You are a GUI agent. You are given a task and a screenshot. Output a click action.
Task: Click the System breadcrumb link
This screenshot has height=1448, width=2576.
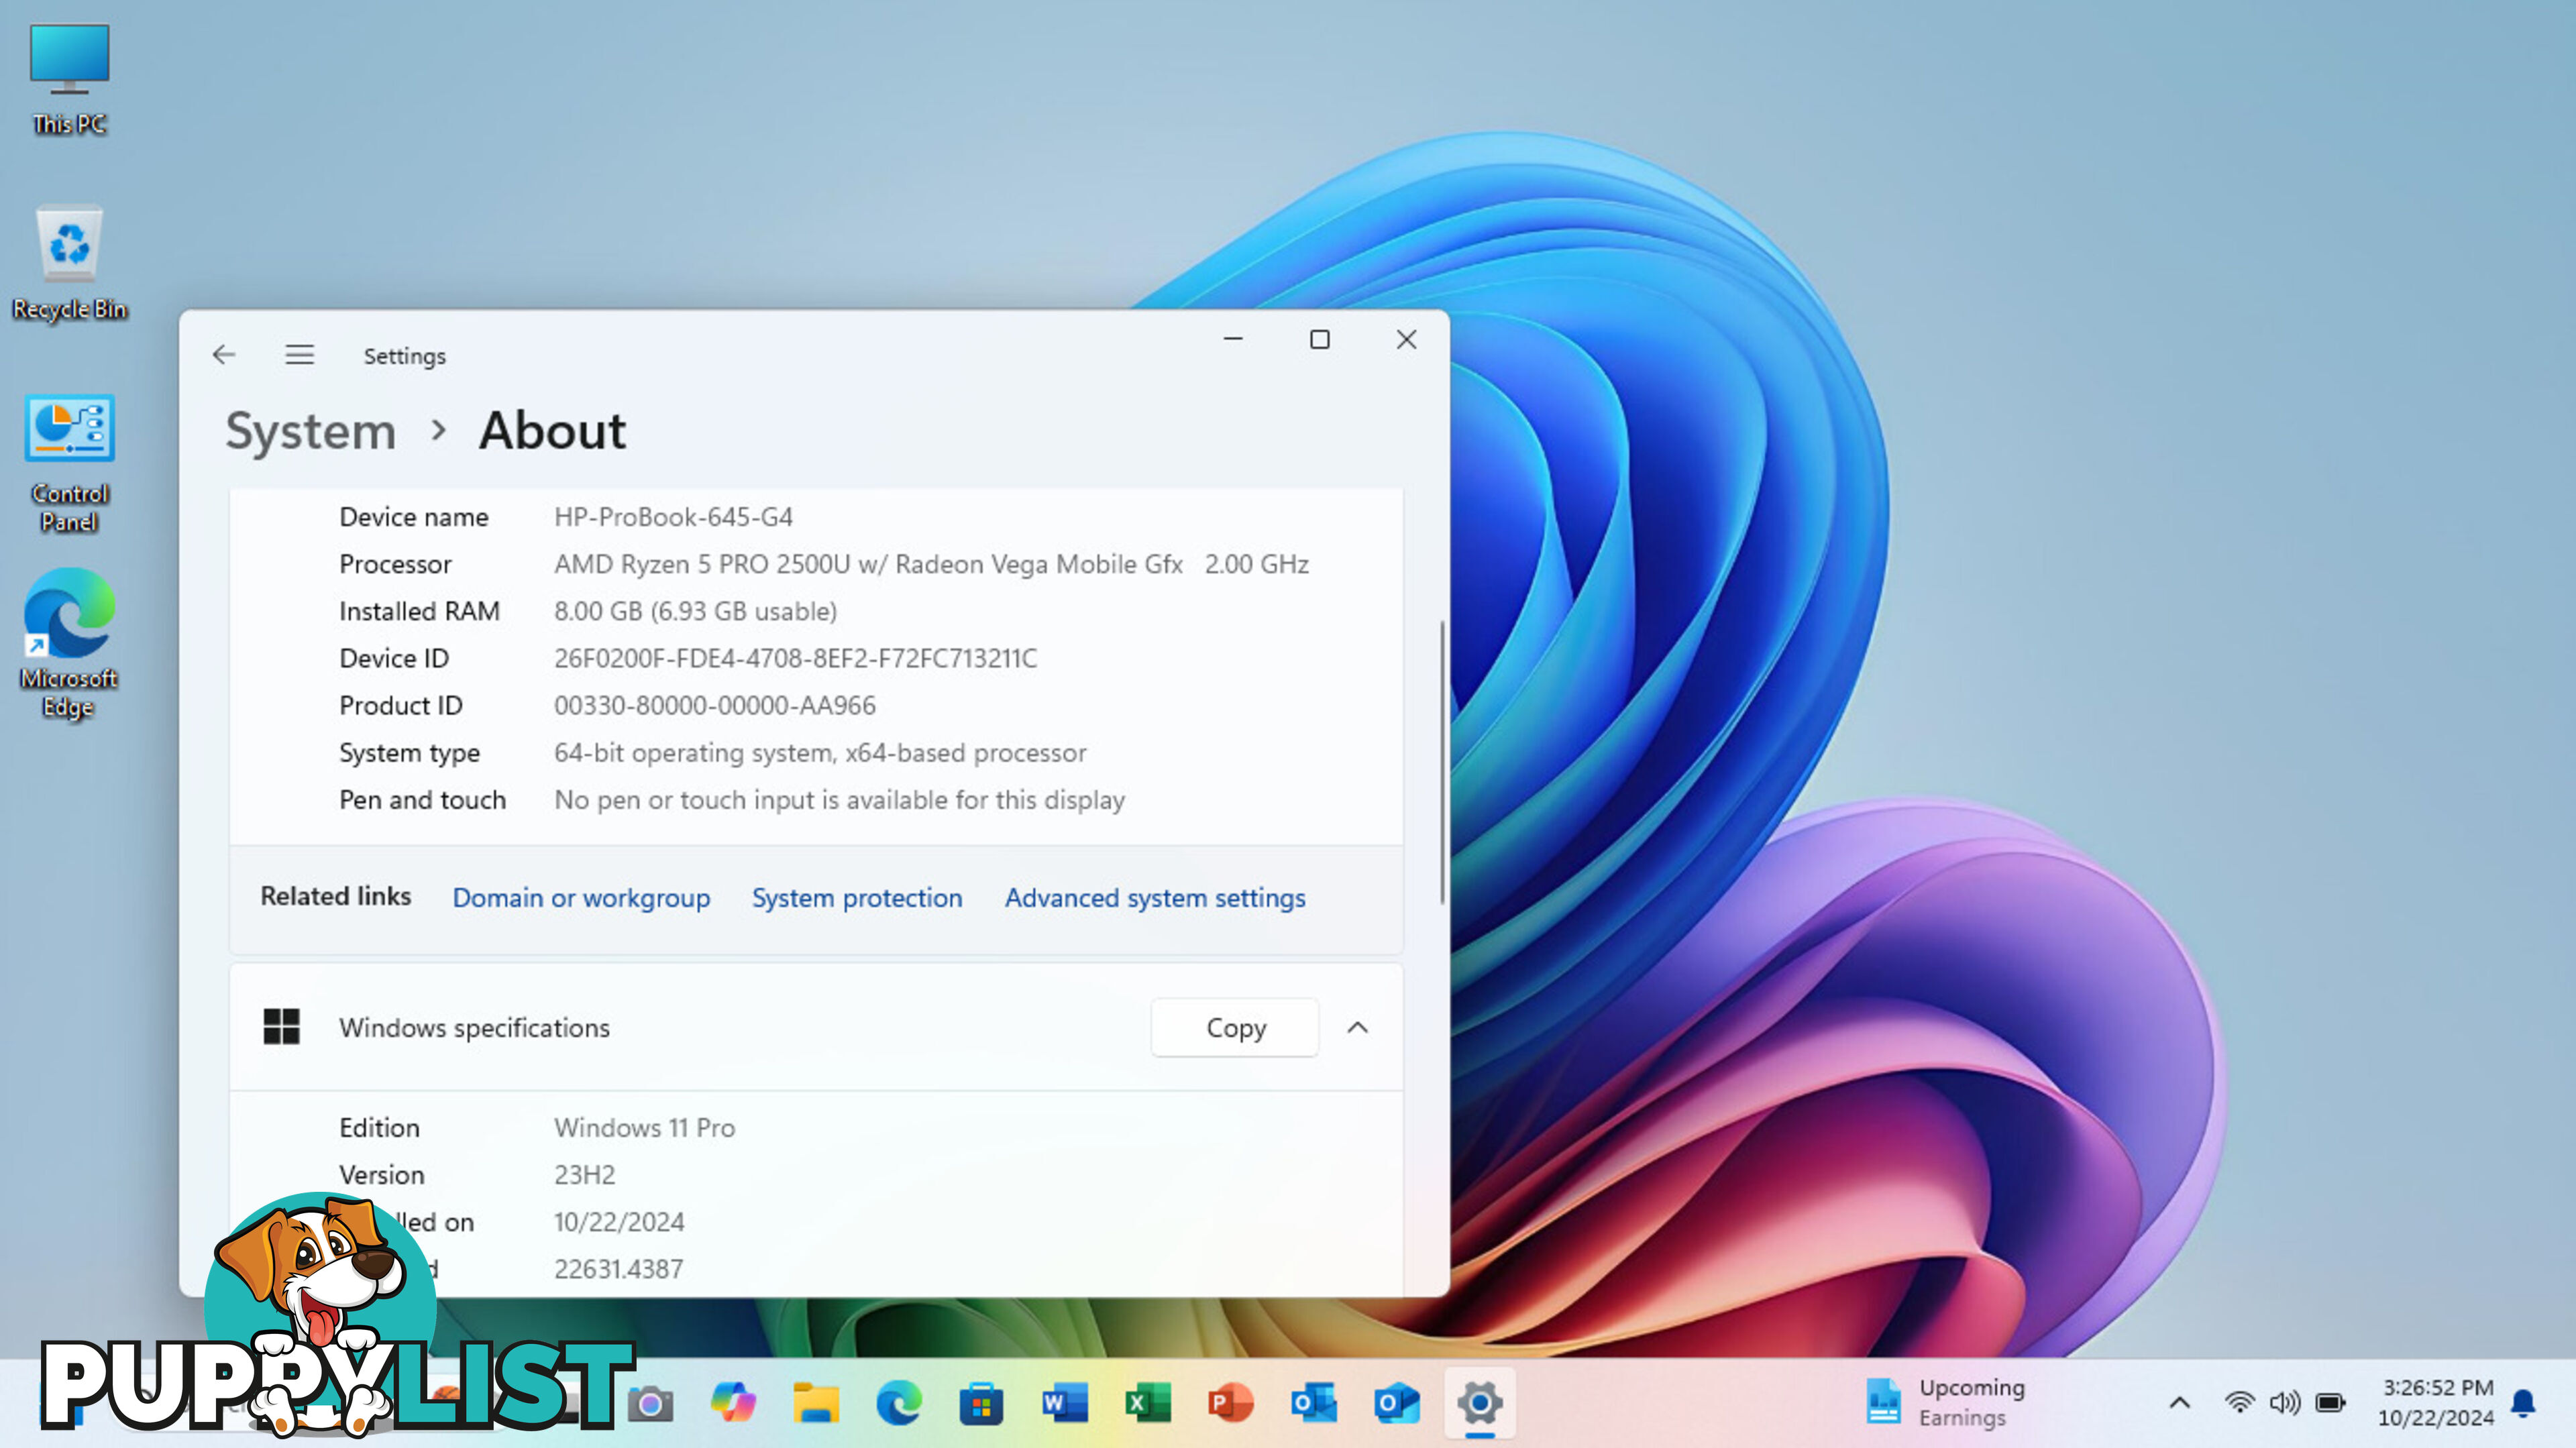[311, 431]
